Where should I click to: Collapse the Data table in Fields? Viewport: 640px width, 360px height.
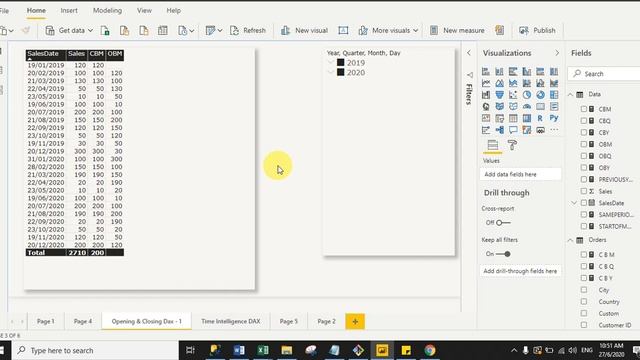coord(570,94)
